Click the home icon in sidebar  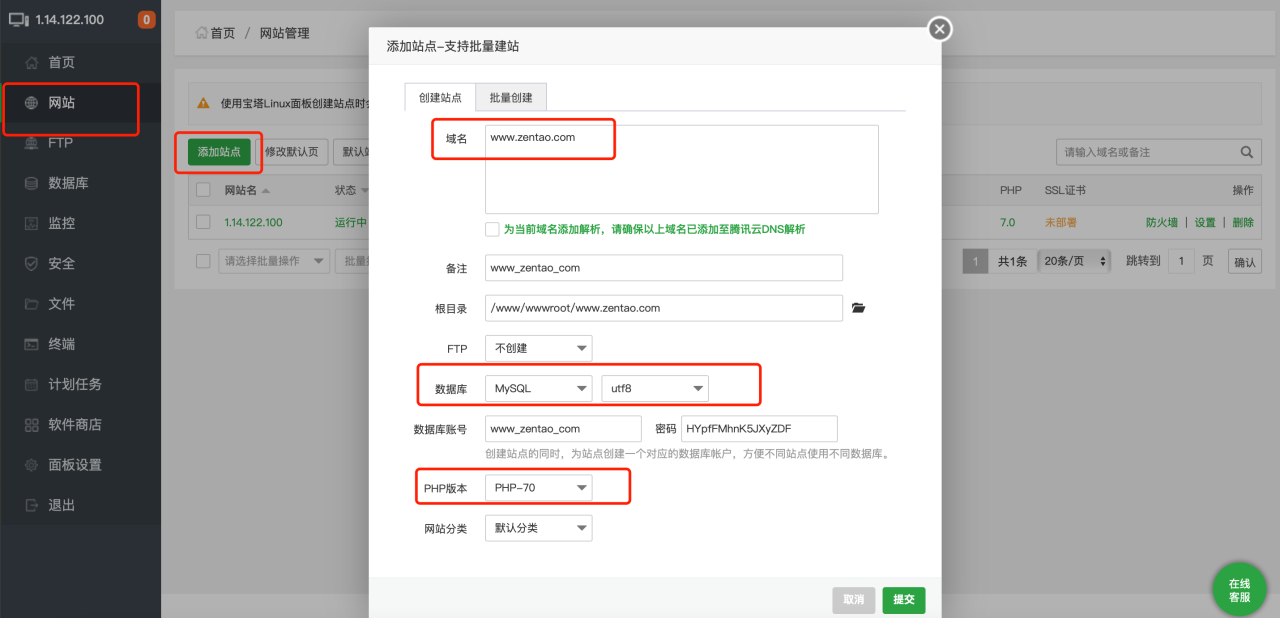(x=31, y=62)
